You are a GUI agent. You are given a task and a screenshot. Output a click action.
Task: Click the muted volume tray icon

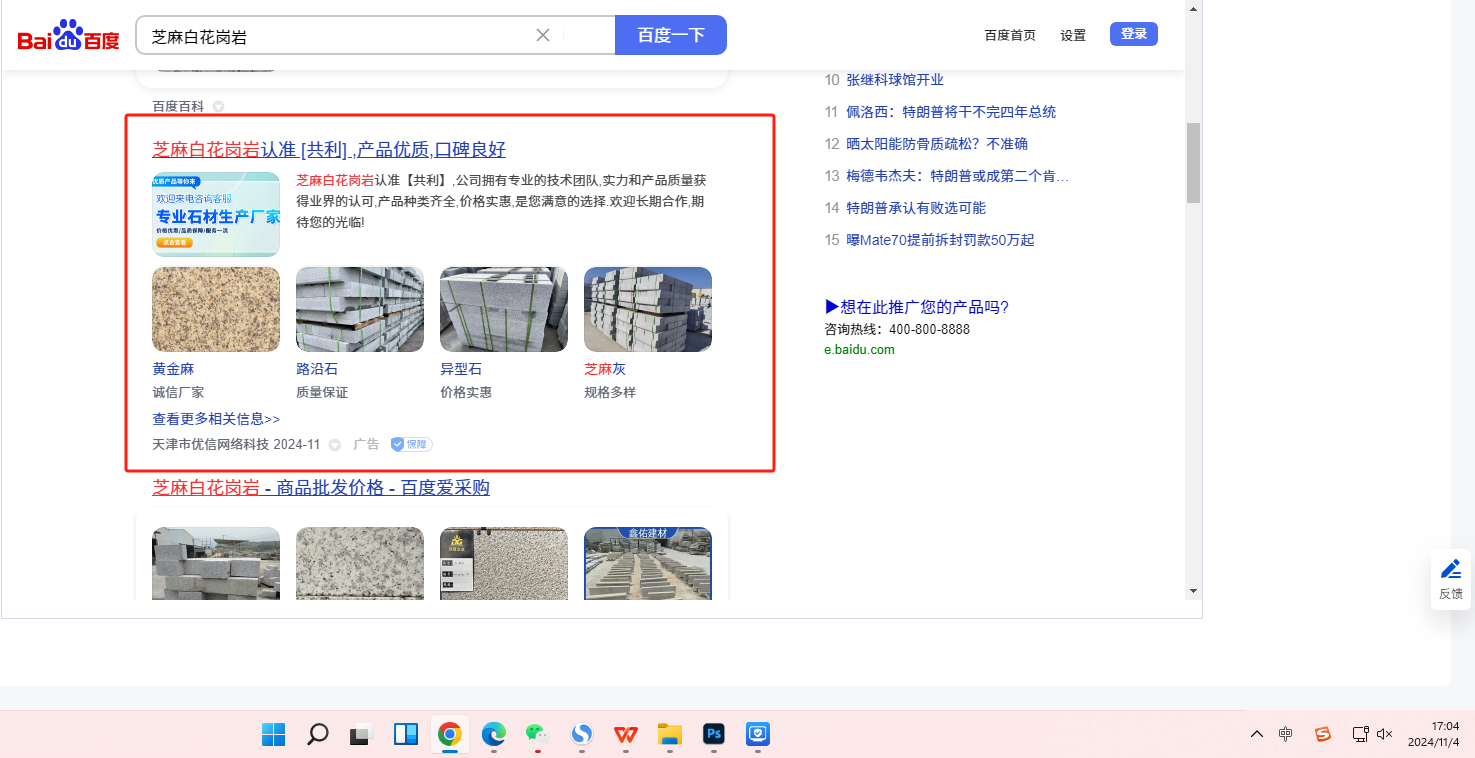1385,735
